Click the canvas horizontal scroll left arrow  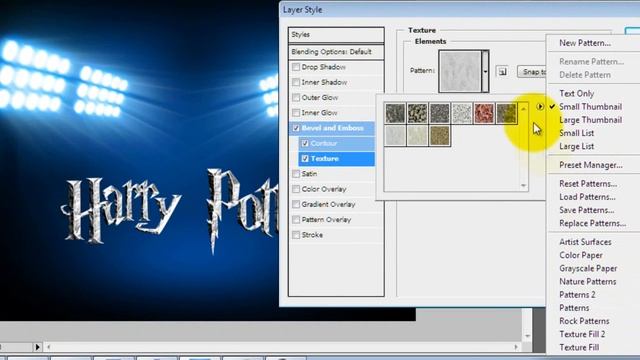(x=49, y=347)
